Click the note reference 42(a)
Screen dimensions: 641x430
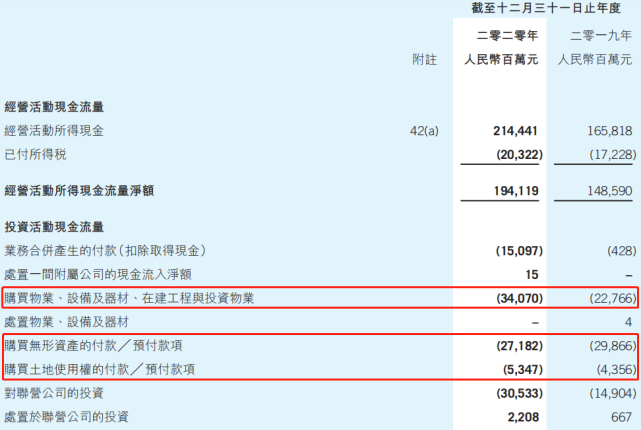pyautogui.click(x=424, y=131)
